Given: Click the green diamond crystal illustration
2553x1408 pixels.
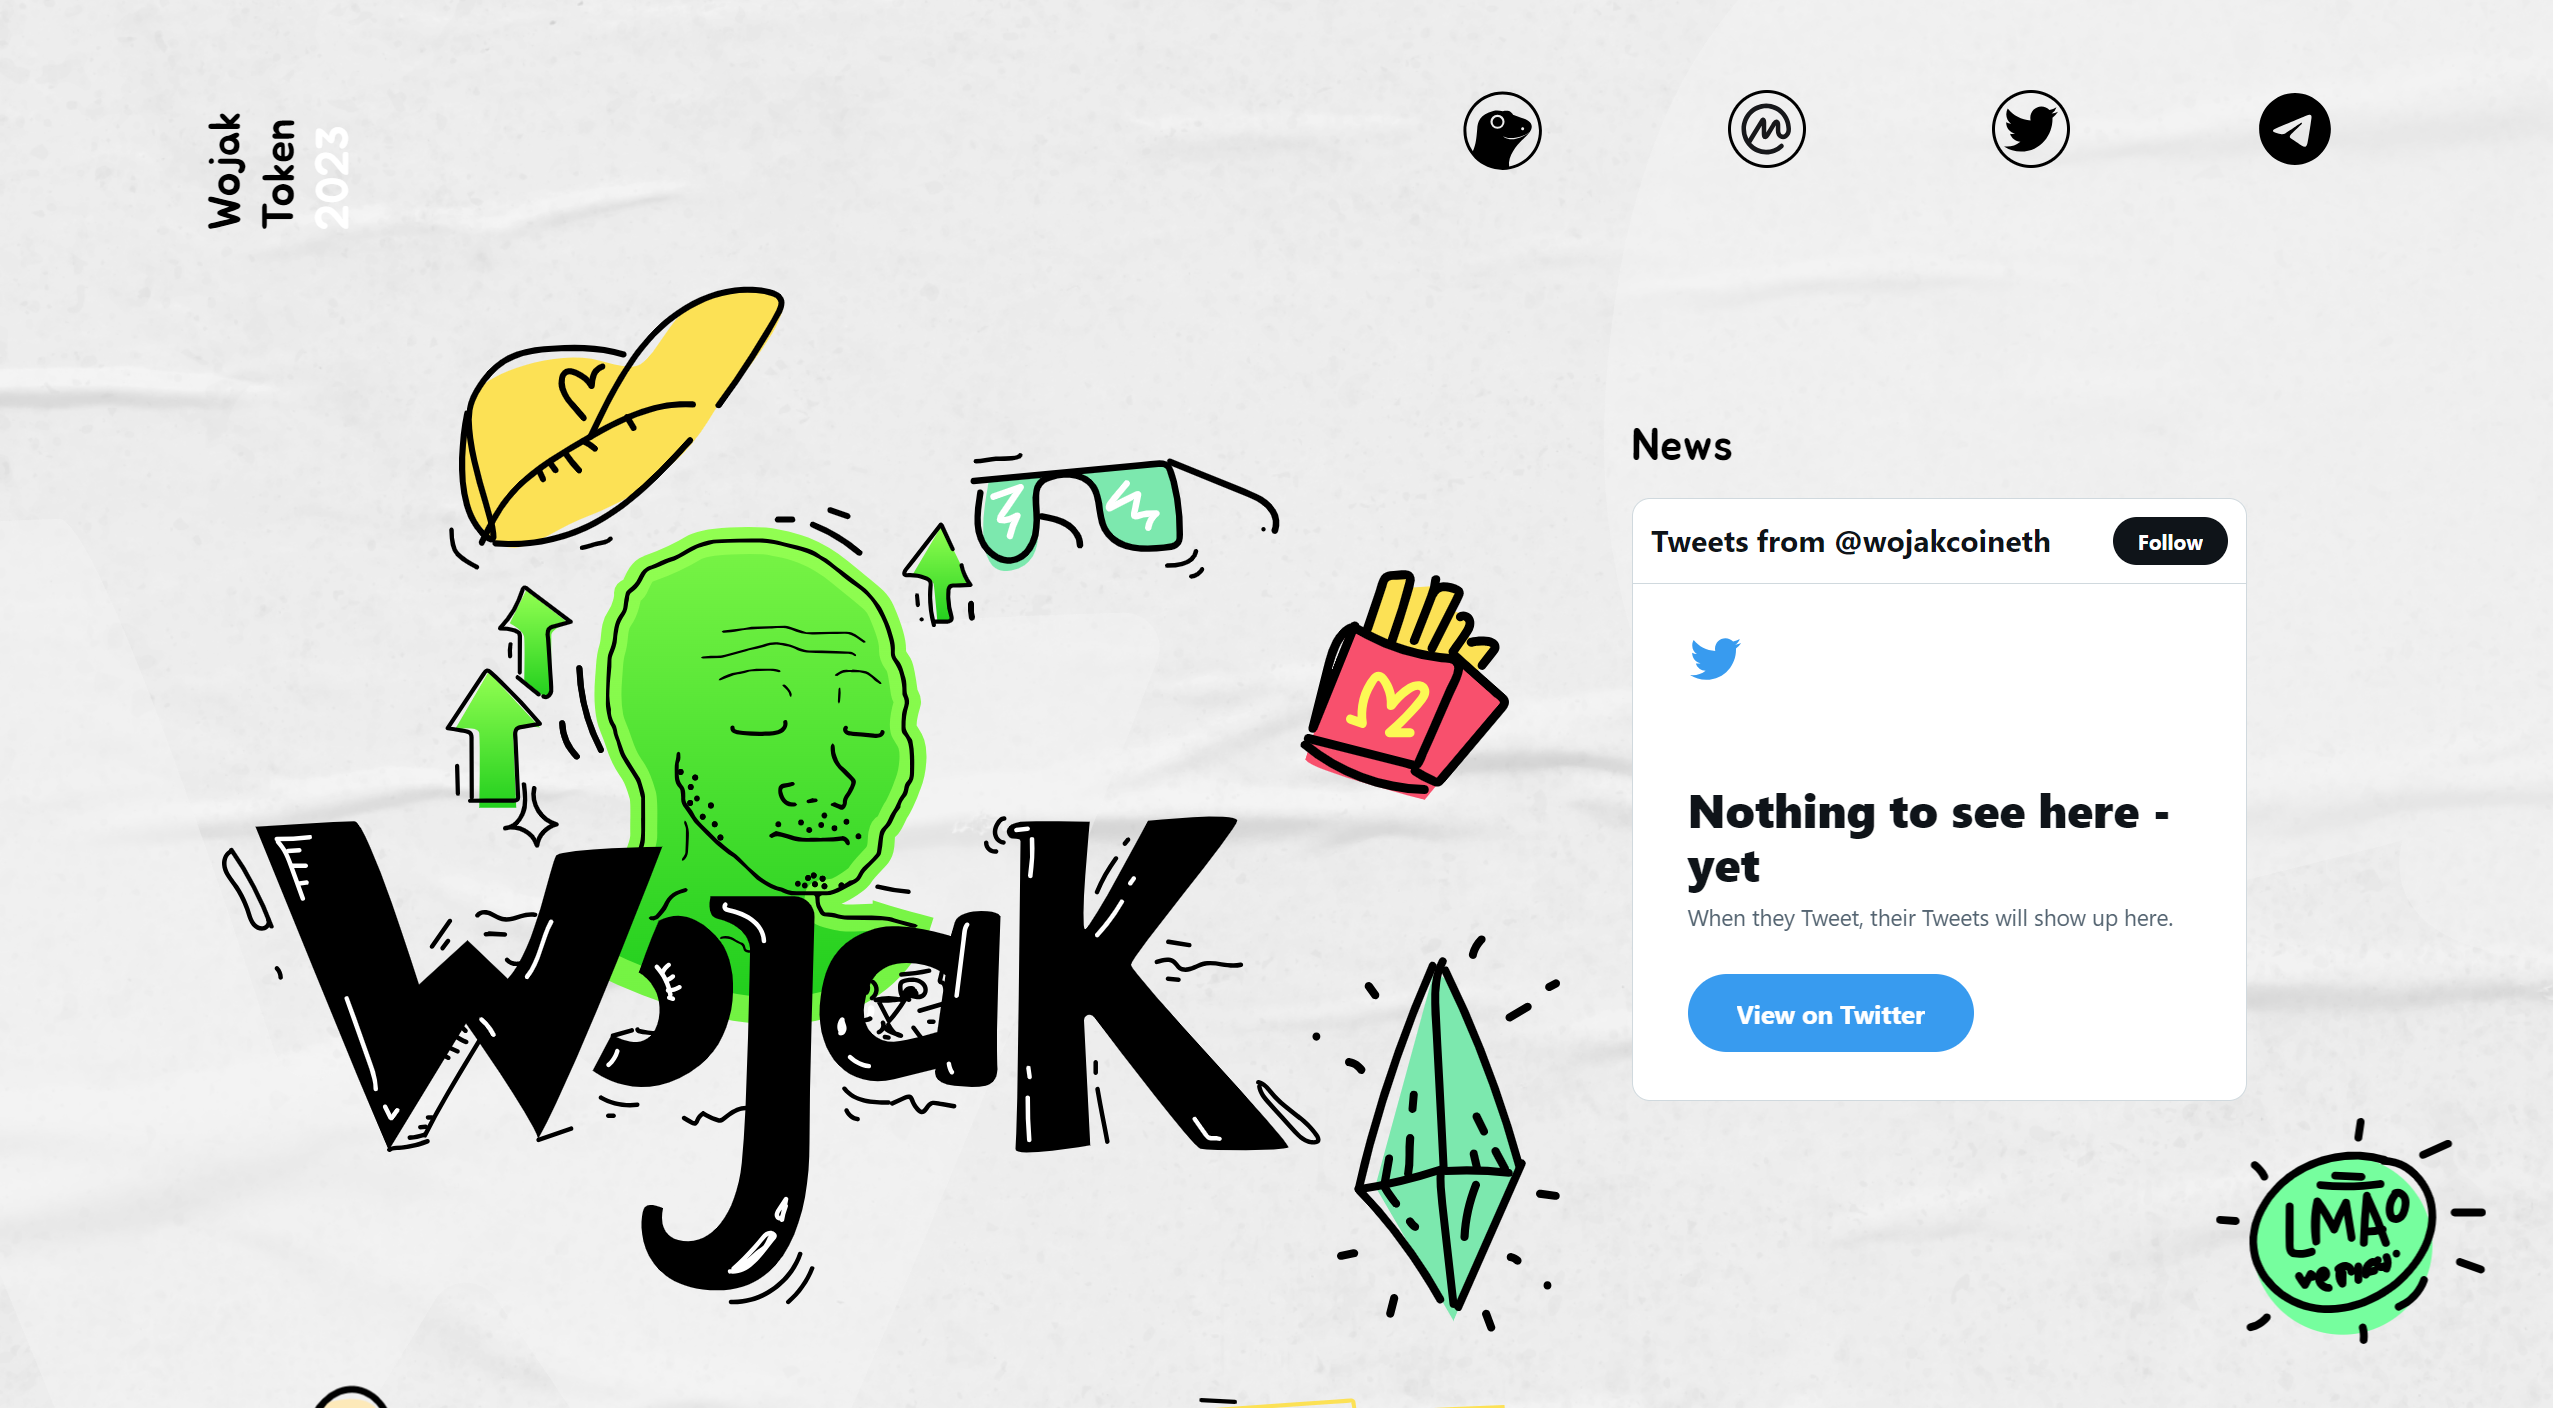Looking at the screenshot, I should [x=1440, y=1135].
